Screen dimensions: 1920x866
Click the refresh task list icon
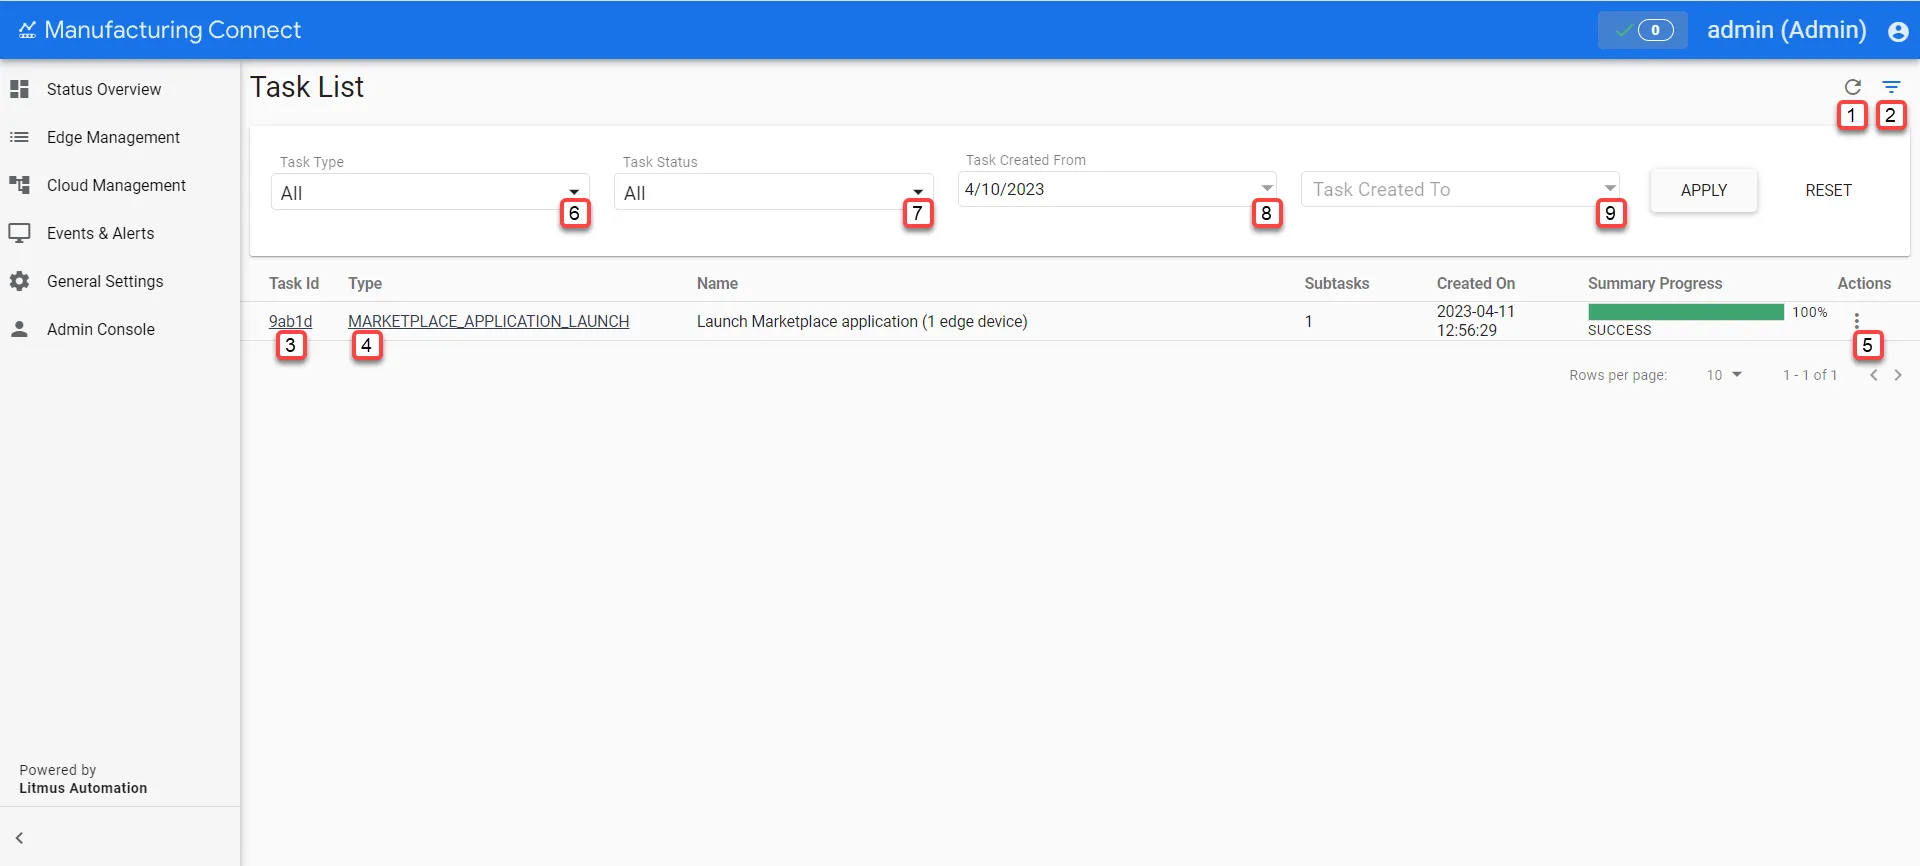pyautogui.click(x=1853, y=87)
